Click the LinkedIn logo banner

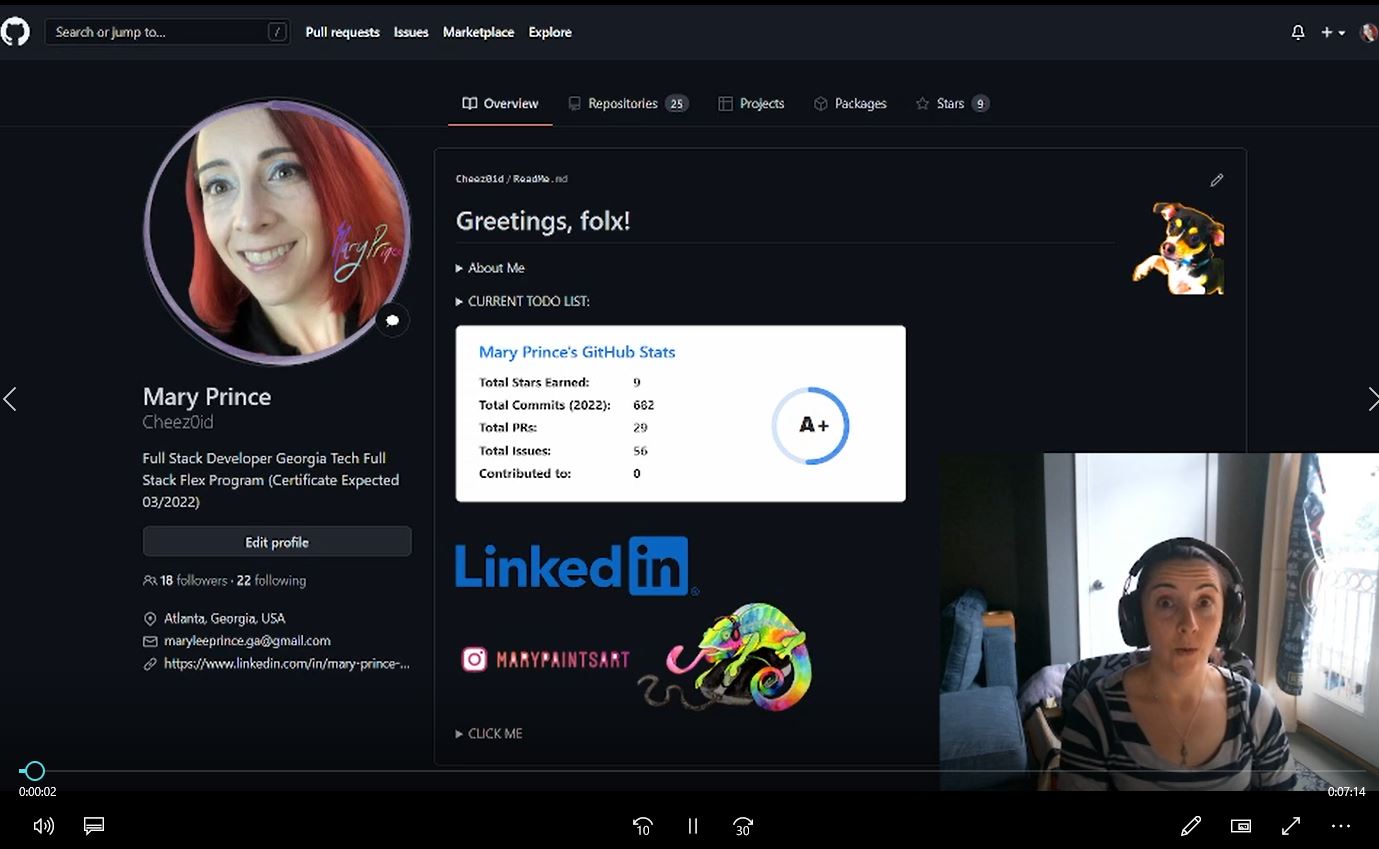pos(576,566)
